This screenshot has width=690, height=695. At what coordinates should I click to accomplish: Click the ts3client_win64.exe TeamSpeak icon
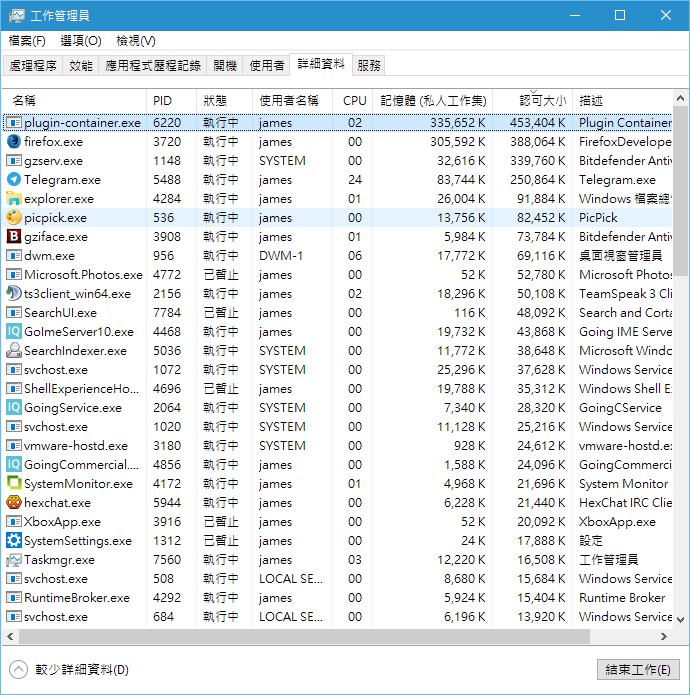14,293
